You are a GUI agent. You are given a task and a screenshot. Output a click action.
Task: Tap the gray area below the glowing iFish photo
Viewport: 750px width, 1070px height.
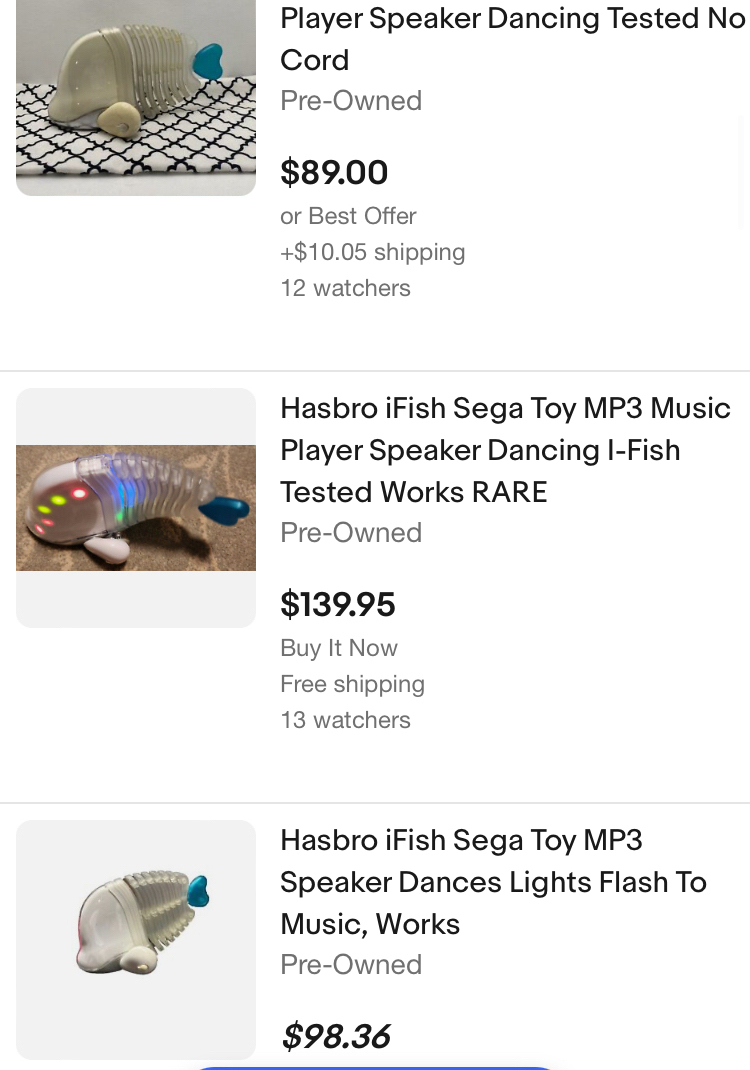coord(136,599)
